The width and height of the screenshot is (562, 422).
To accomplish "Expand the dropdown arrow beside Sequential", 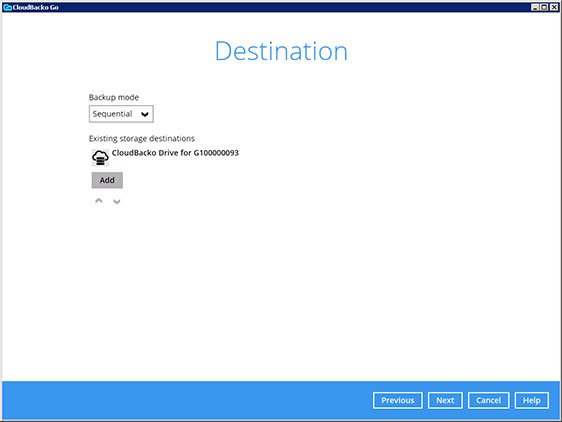I will click(145, 114).
